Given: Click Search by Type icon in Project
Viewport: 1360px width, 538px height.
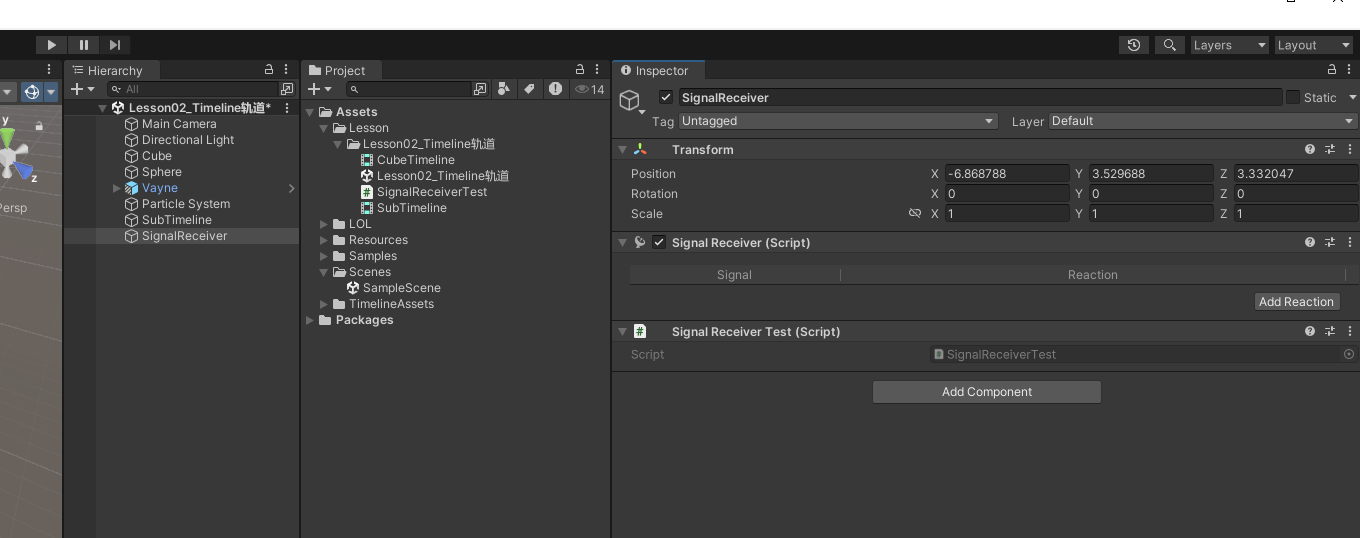Looking at the screenshot, I should coord(504,89).
